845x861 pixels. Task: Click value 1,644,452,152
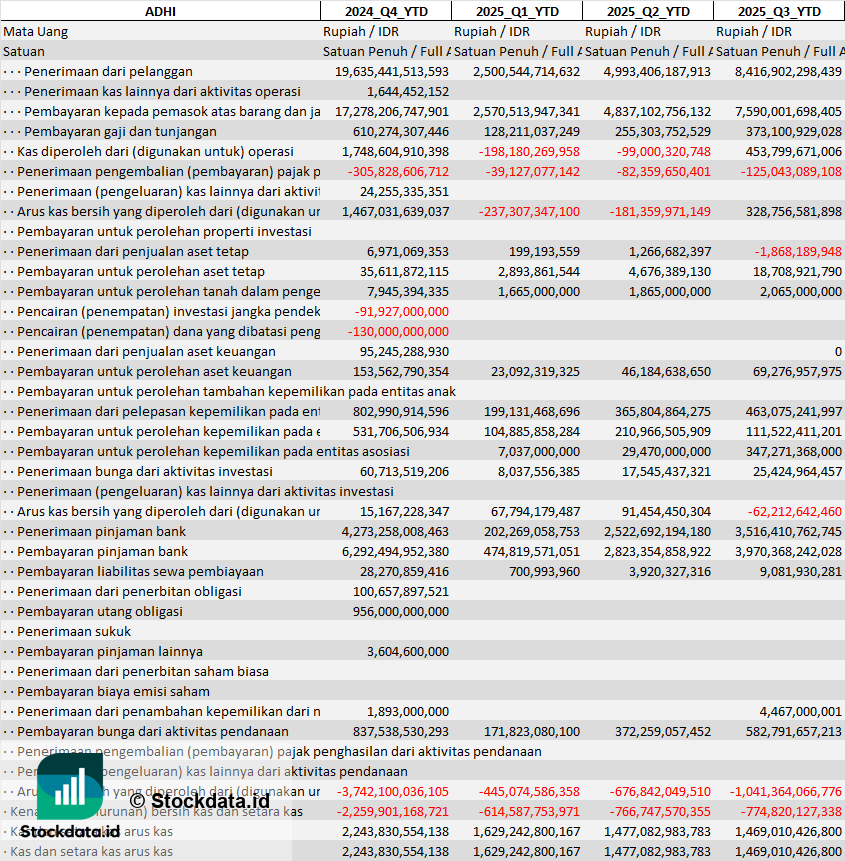coord(408,92)
